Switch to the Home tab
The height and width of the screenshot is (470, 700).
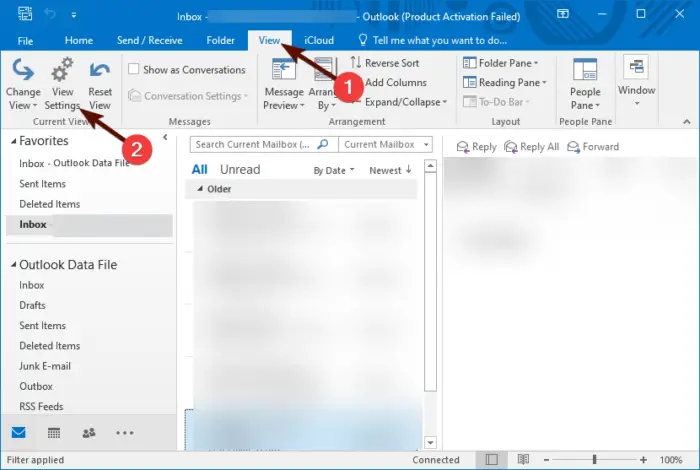(x=79, y=41)
